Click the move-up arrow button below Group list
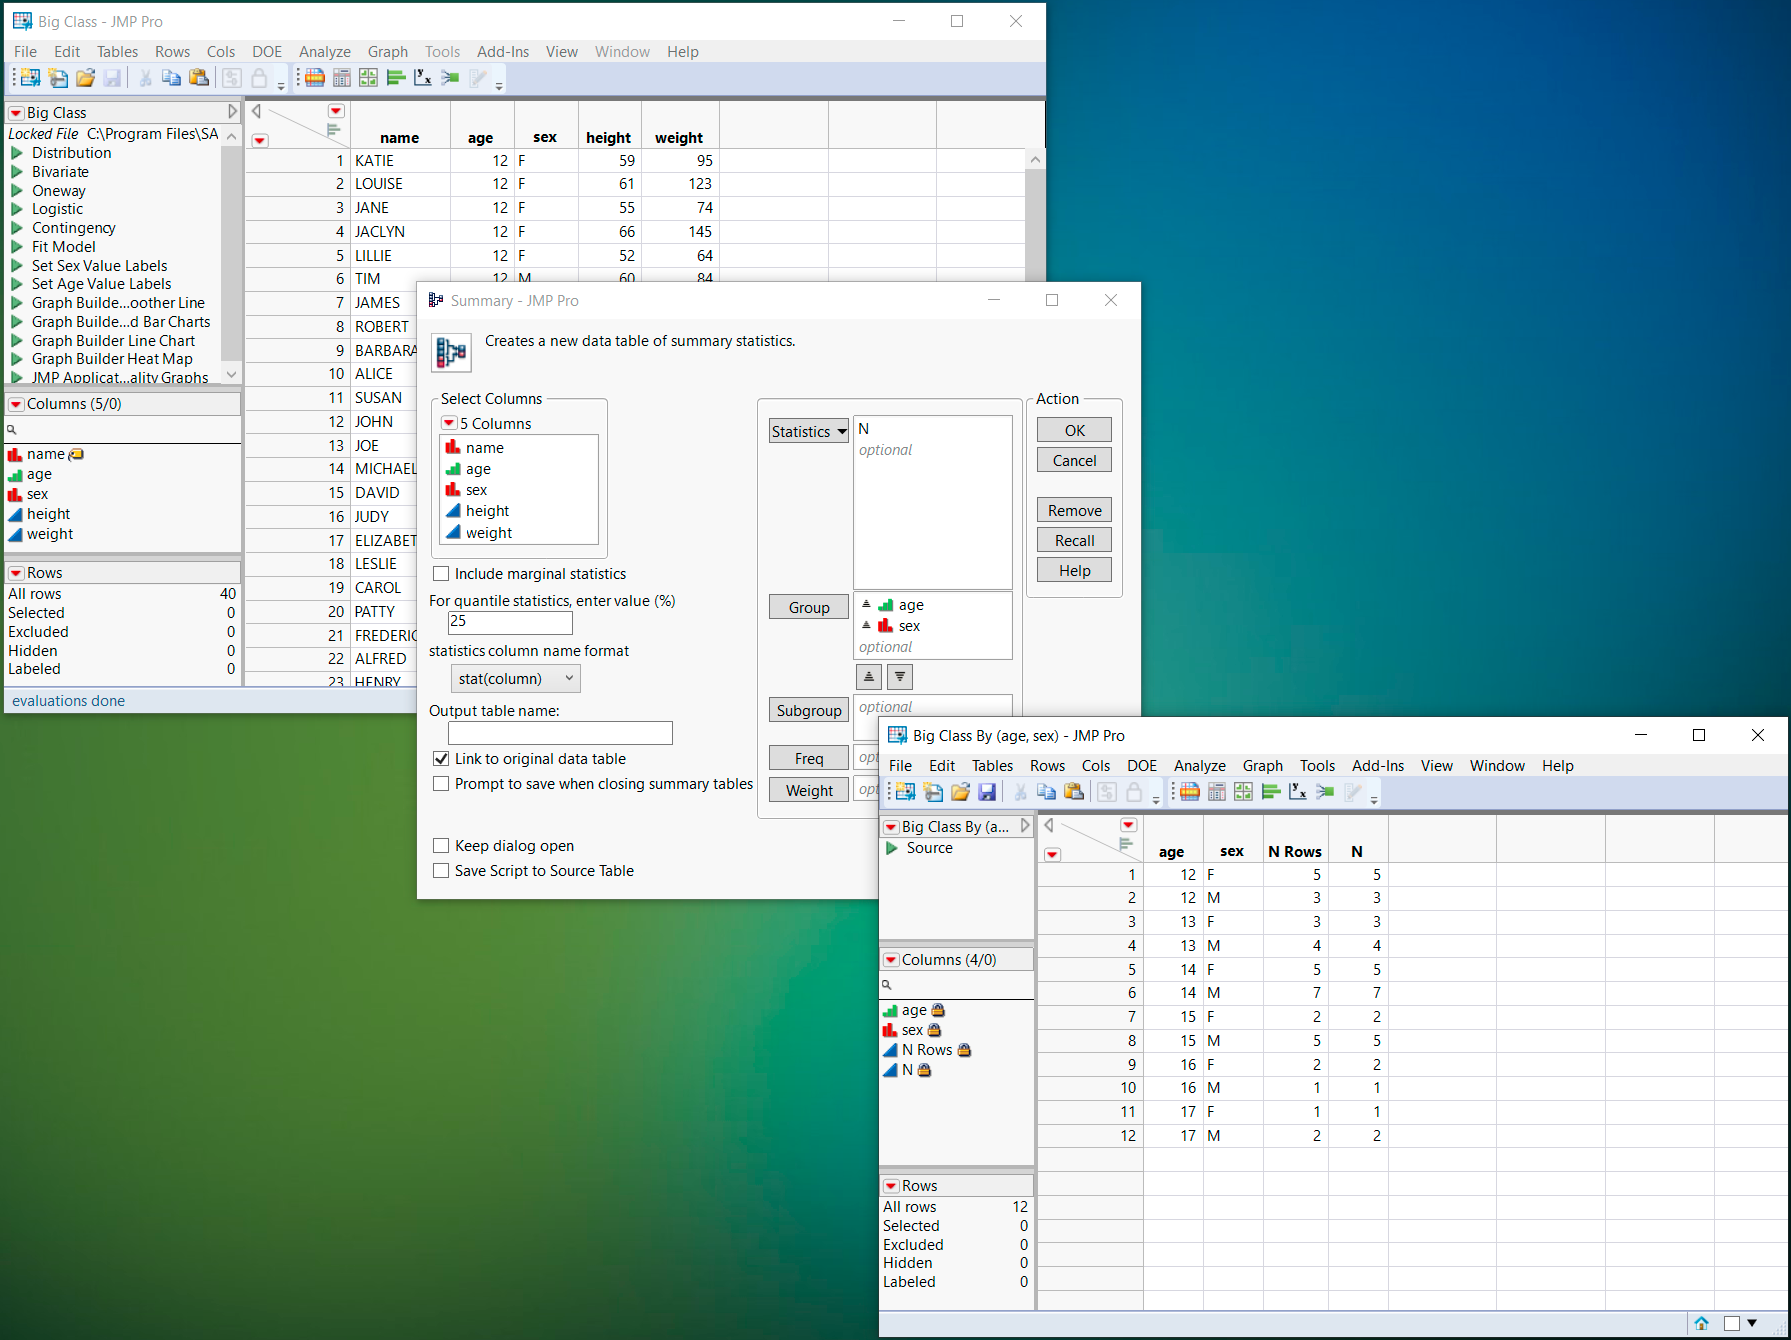 pos(868,677)
